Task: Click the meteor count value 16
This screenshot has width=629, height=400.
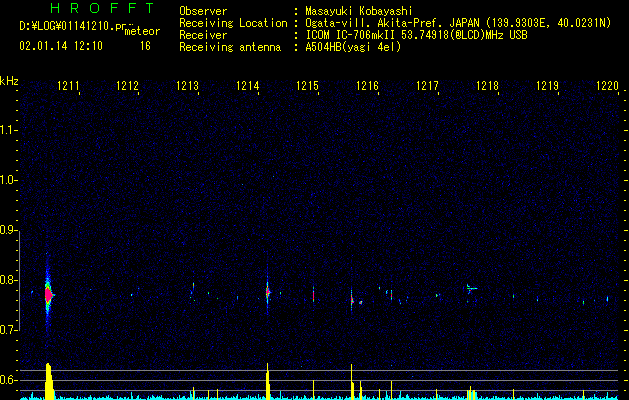Action: pyautogui.click(x=145, y=46)
